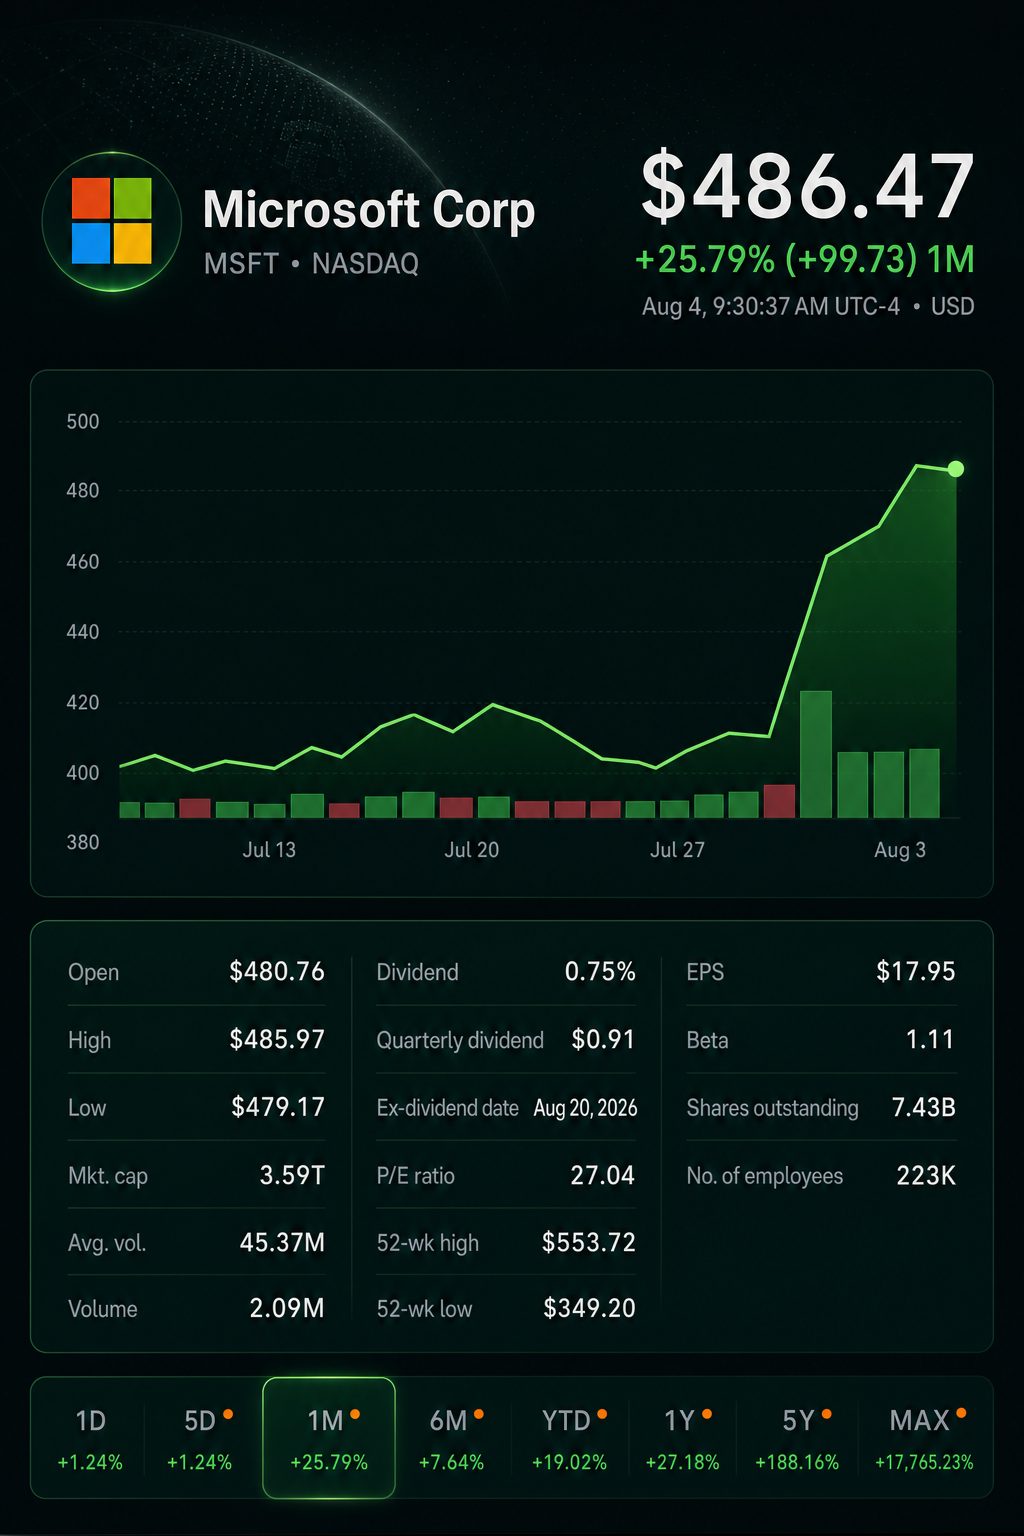The width and height of the screenshot is (1024, 1536).
Task: Click the MSFT • NASDAQ ticker label
Action: [311, 264]
